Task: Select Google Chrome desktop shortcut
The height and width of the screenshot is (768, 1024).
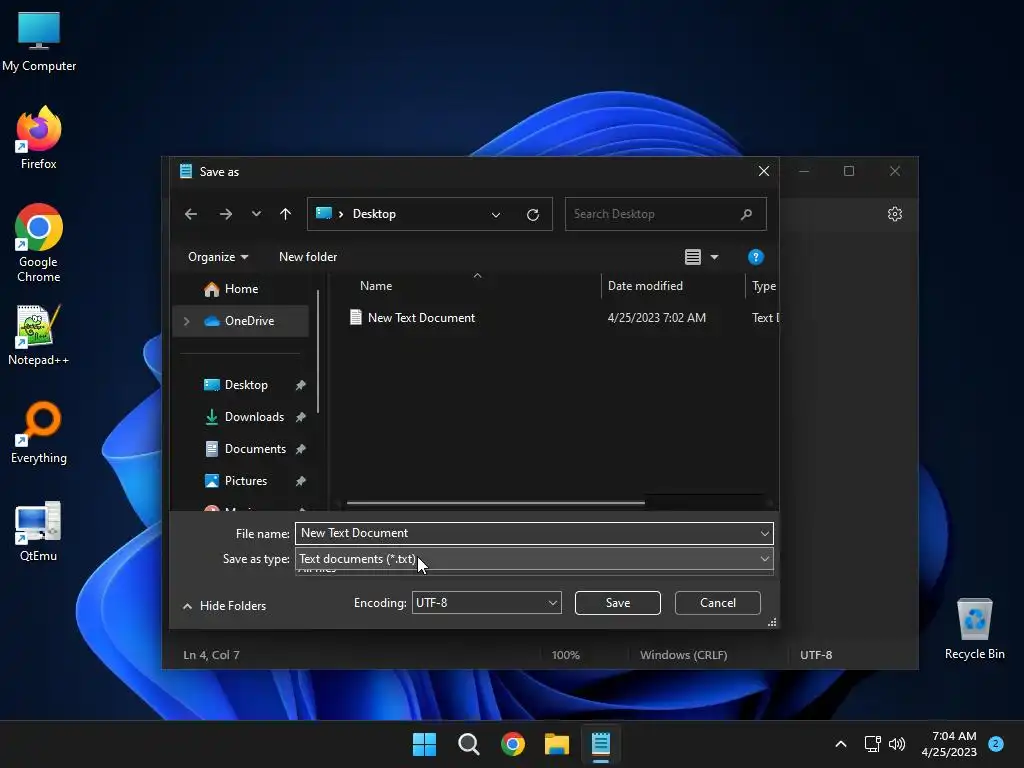Action: [x=39, y=243]
